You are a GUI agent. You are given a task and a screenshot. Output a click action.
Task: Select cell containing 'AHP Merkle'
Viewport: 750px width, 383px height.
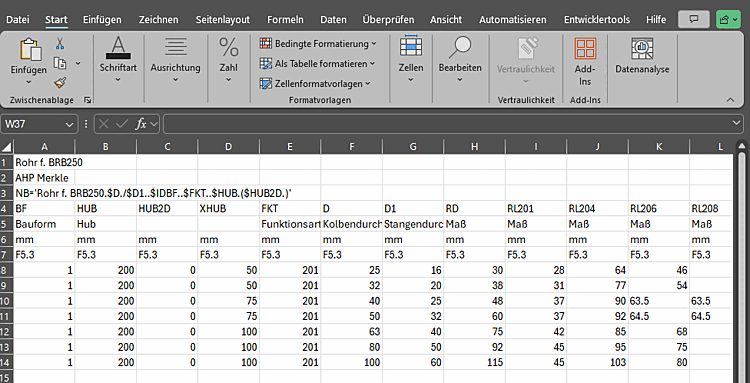coord(44,177)
